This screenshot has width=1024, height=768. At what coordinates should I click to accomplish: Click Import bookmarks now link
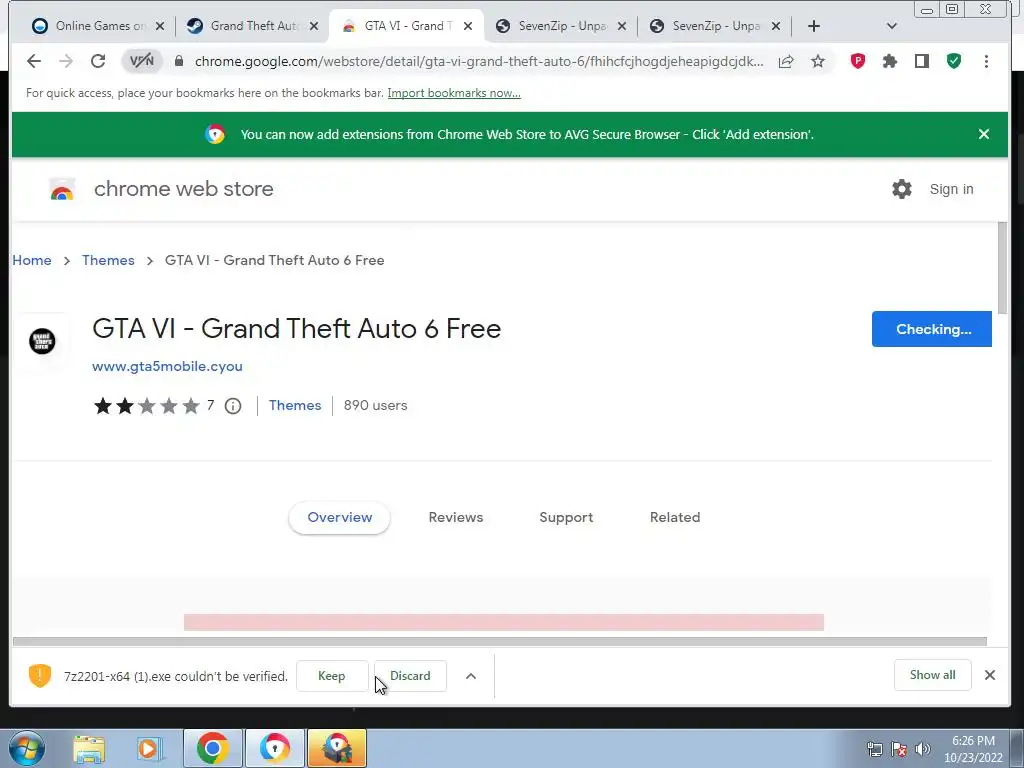454,93
